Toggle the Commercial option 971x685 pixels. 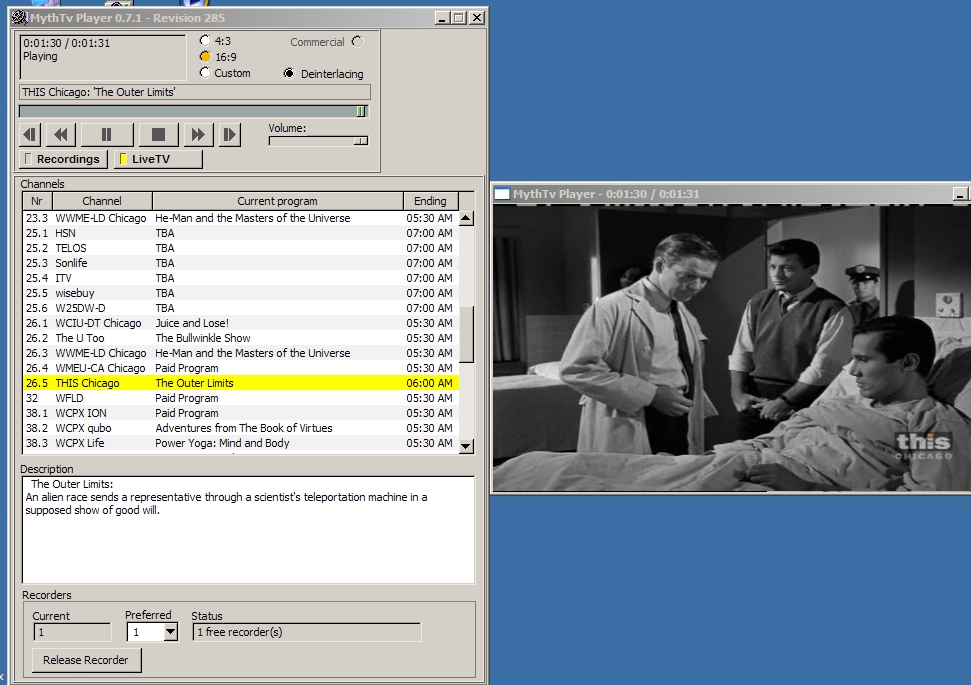[x=357, y=41]
